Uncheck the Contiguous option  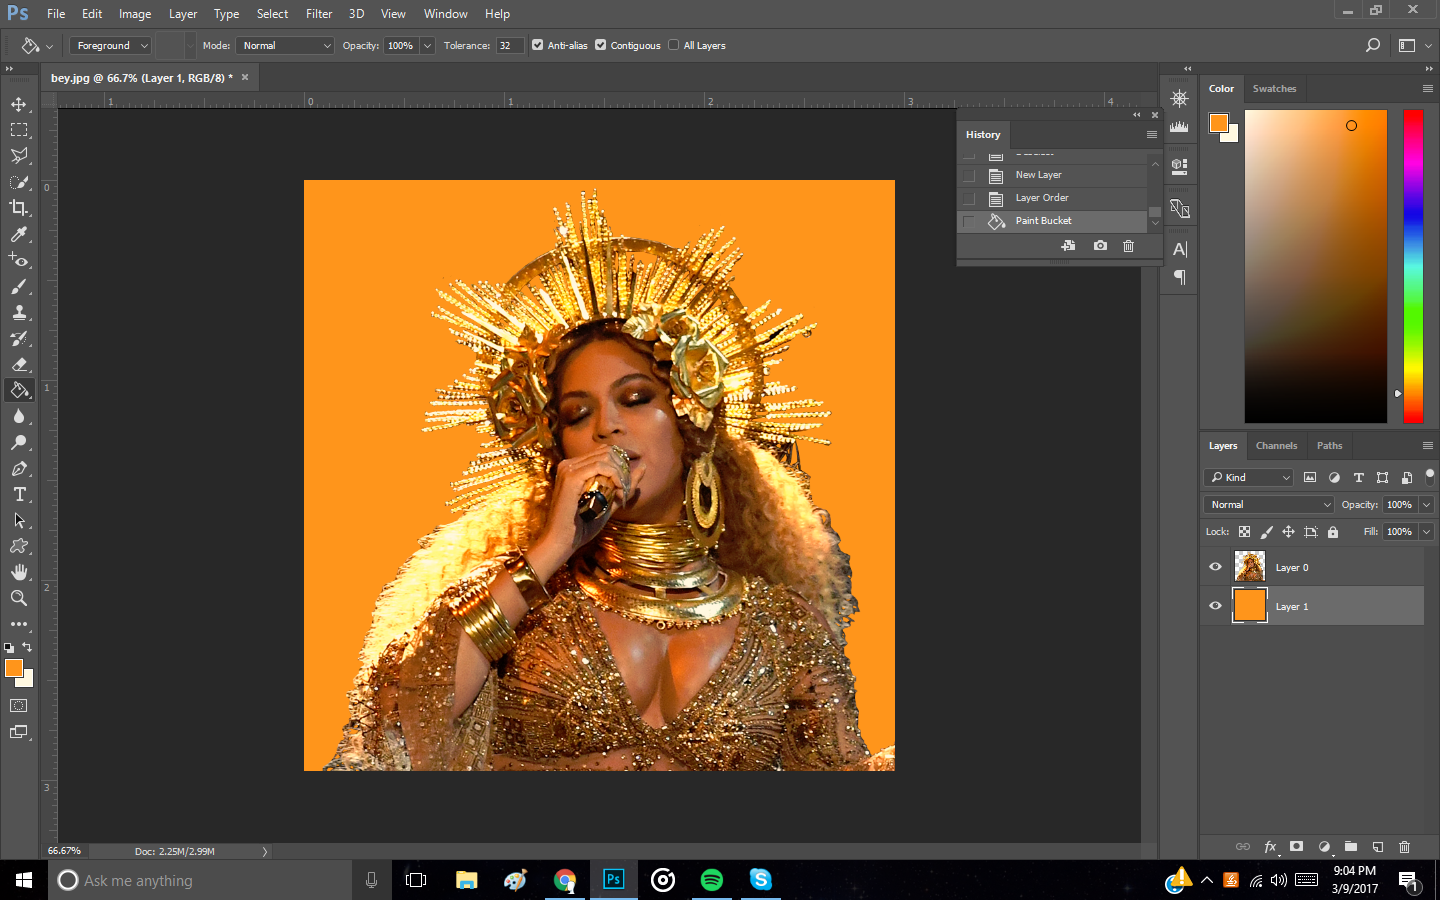coord(601,45)
